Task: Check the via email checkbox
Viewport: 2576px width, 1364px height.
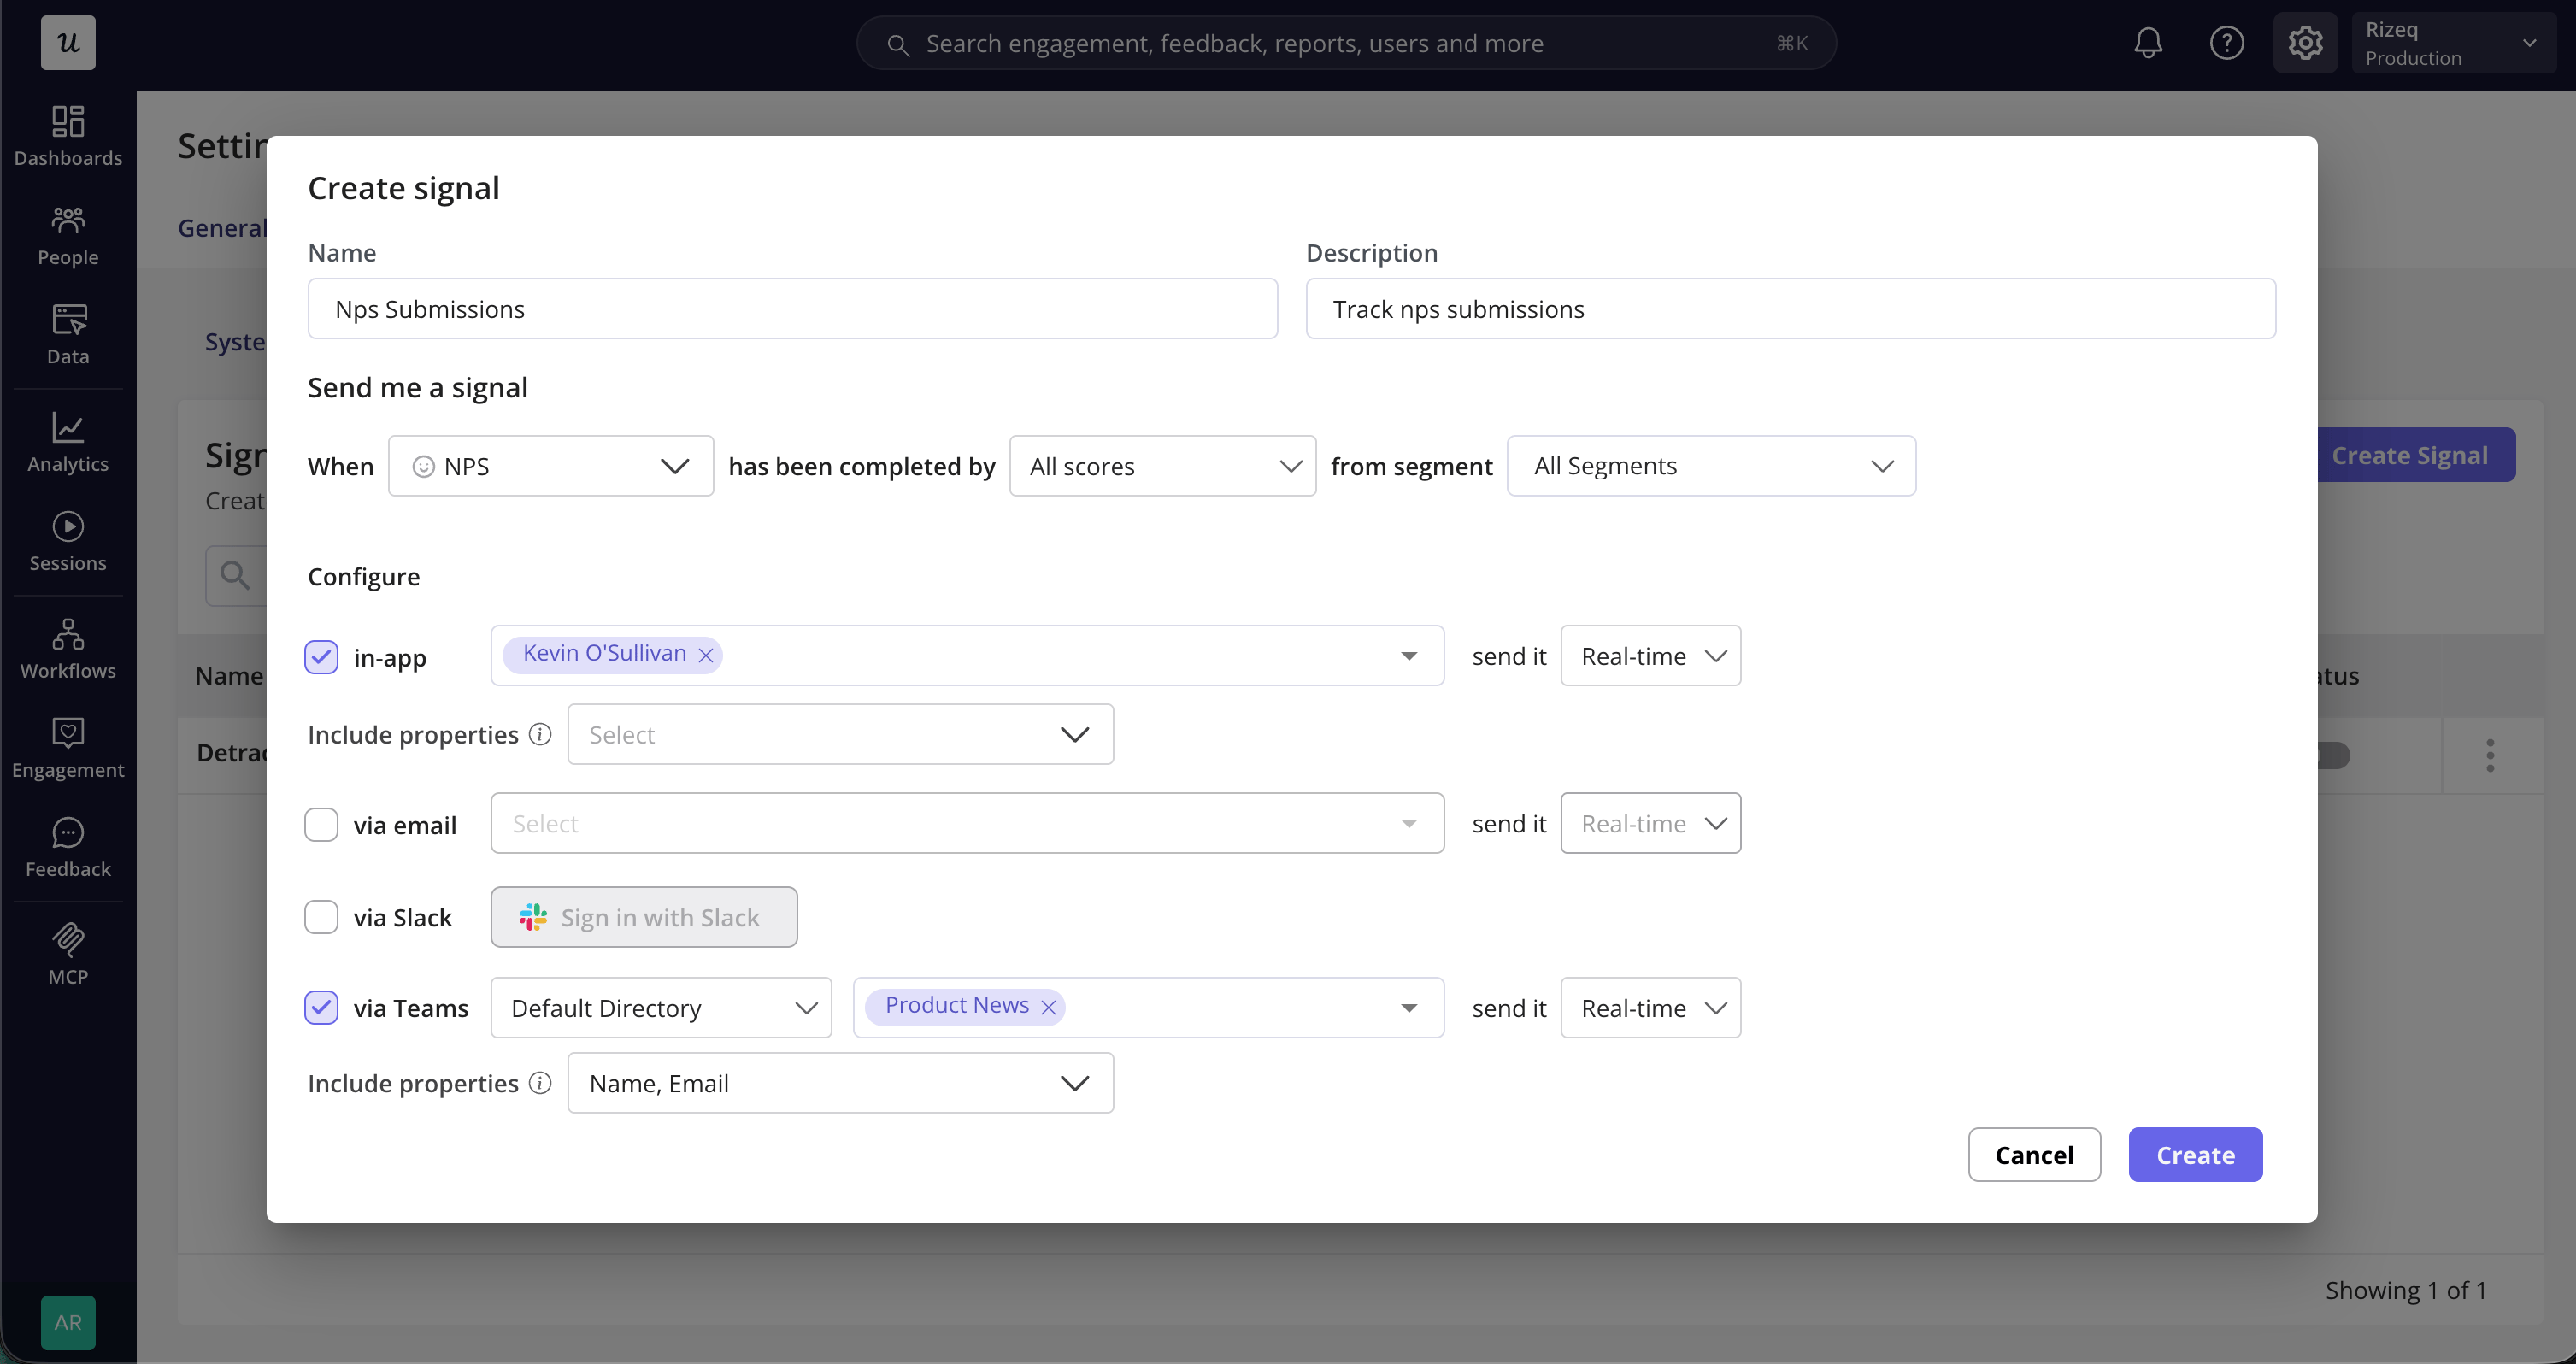Action: click(x=321, y=825)
